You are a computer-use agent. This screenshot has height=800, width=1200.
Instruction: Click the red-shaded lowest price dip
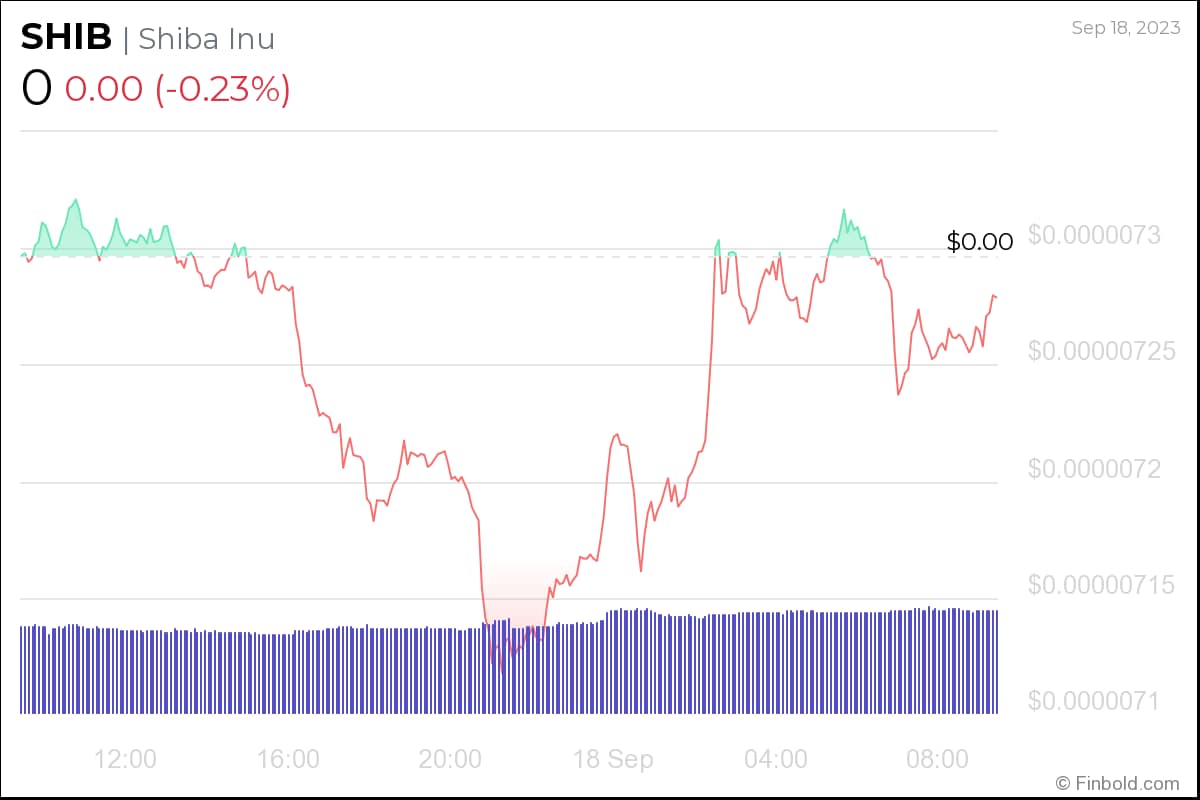point(505,640)
